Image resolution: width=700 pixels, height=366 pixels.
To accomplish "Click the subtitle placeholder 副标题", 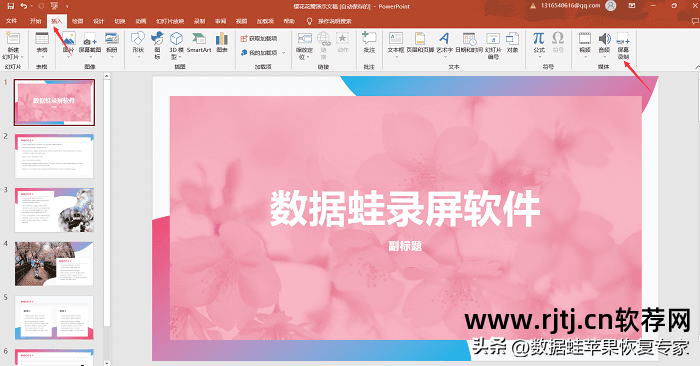I will (x=405, y=246).
